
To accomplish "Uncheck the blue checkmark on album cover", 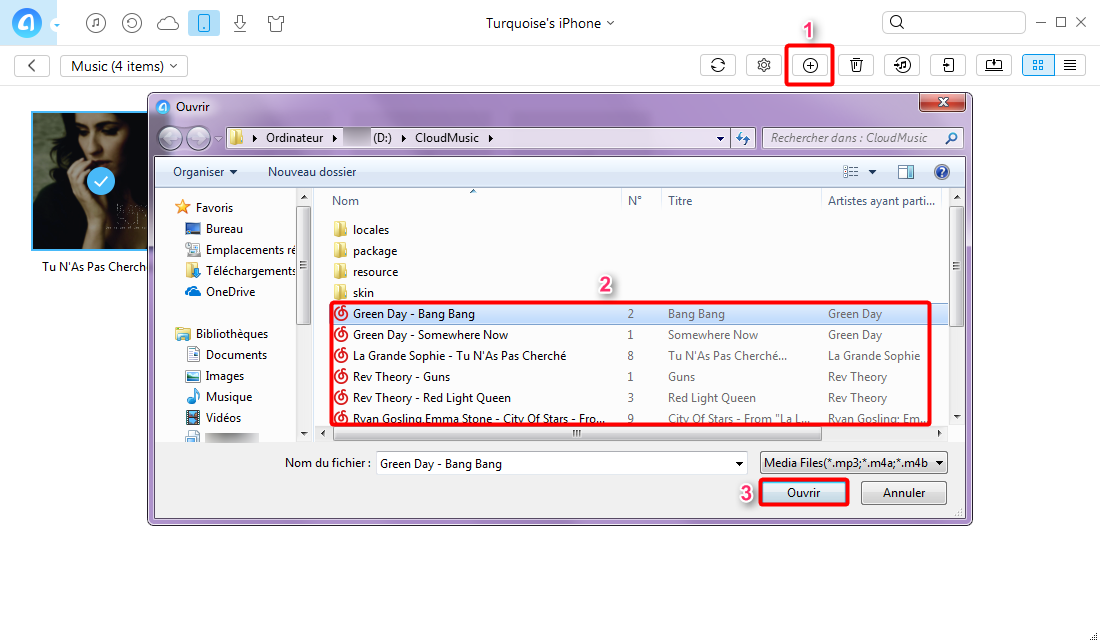I will [101, 182].
